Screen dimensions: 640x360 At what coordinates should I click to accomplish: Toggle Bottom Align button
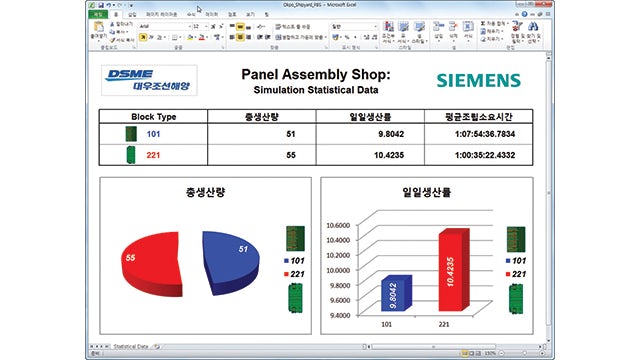248,27
